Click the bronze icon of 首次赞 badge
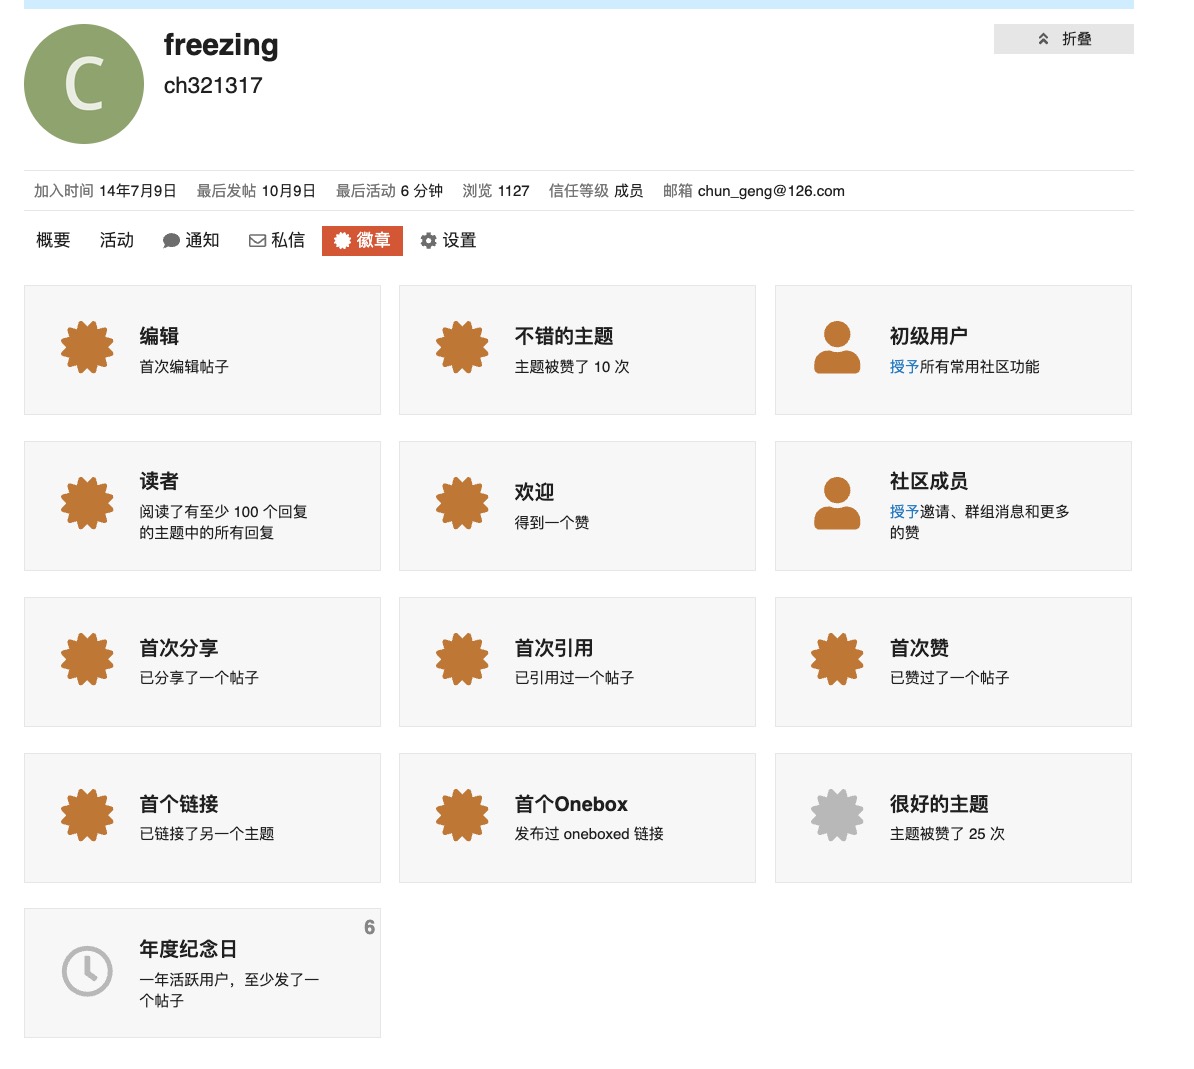The image size is (1194, 1069). 837,659
